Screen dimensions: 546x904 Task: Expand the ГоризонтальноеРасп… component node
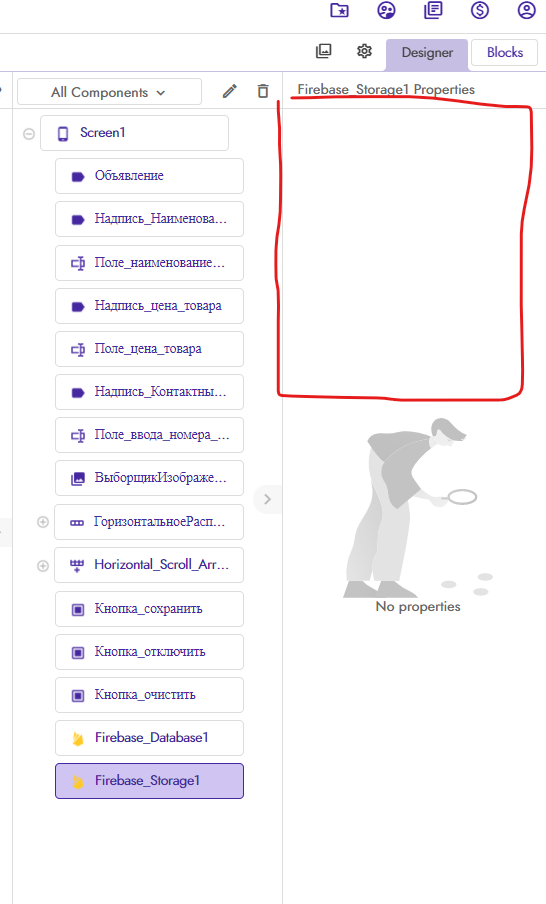click(x=43, y=522)
